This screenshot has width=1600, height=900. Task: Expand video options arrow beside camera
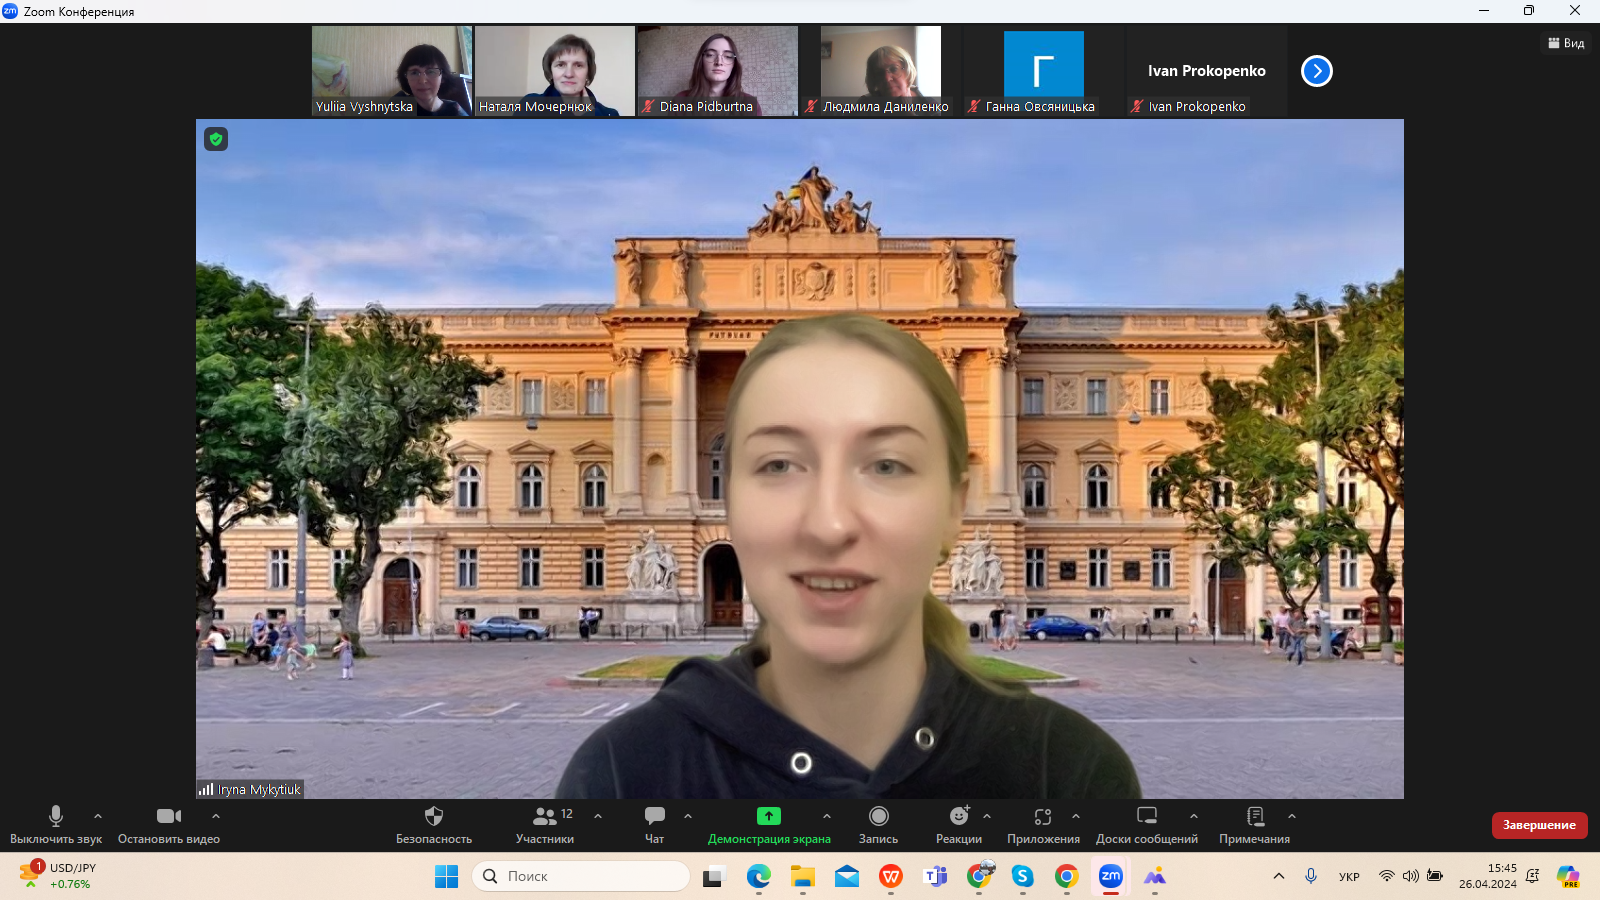(216, 816)
